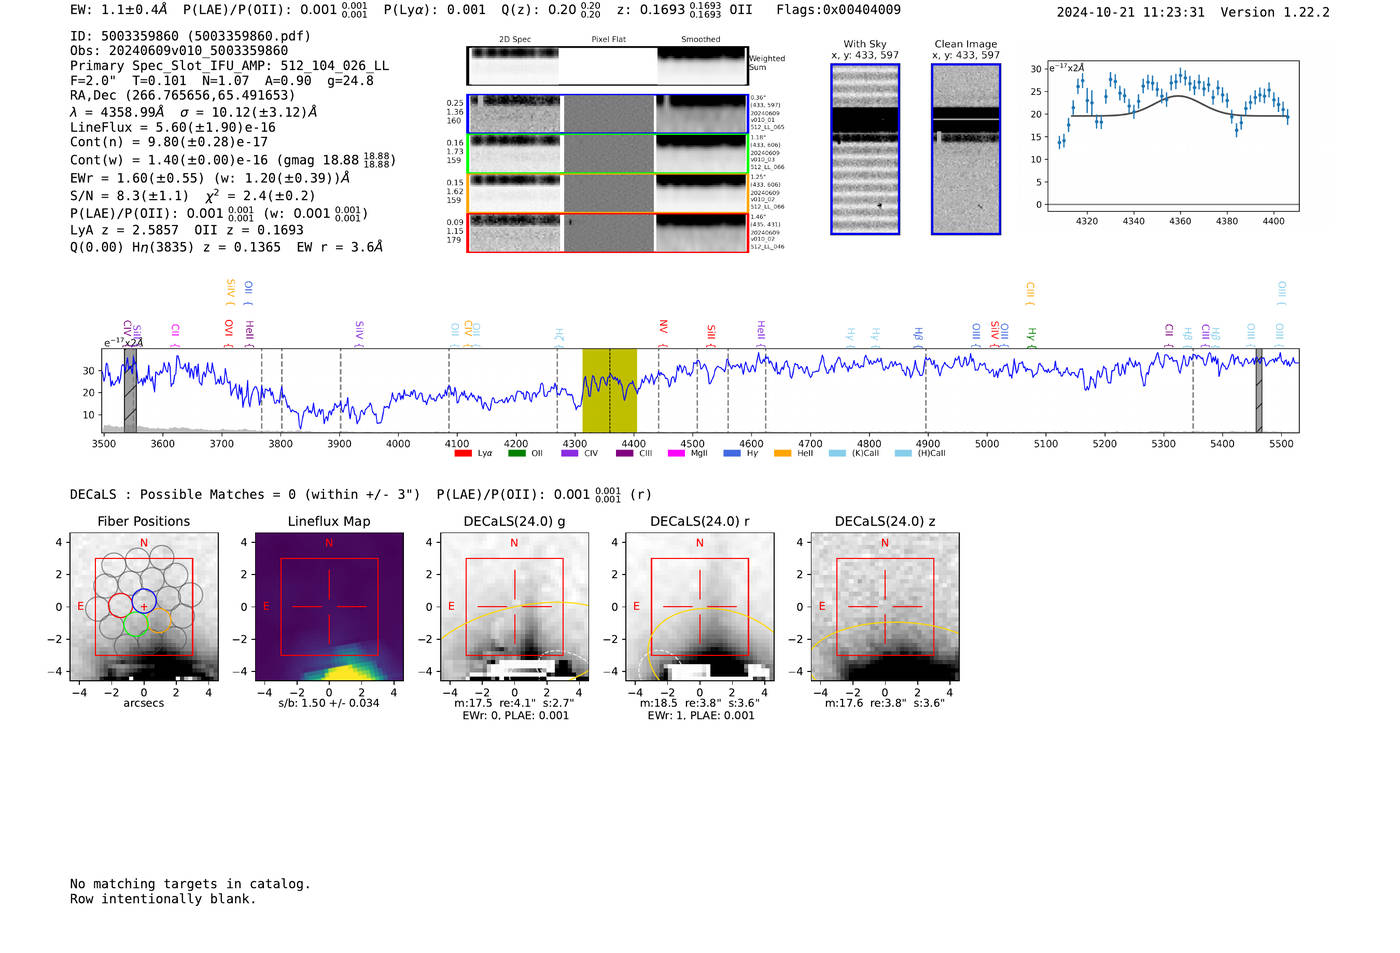1400x953 pixels.
Task: Click the yellow highlighted band in spectrum
Action: click(610, 391)
